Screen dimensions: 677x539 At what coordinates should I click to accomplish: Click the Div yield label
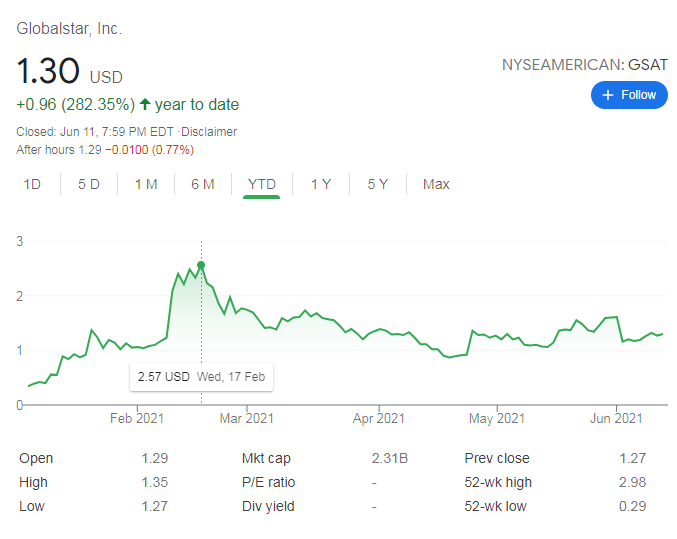tap(268, 506)
